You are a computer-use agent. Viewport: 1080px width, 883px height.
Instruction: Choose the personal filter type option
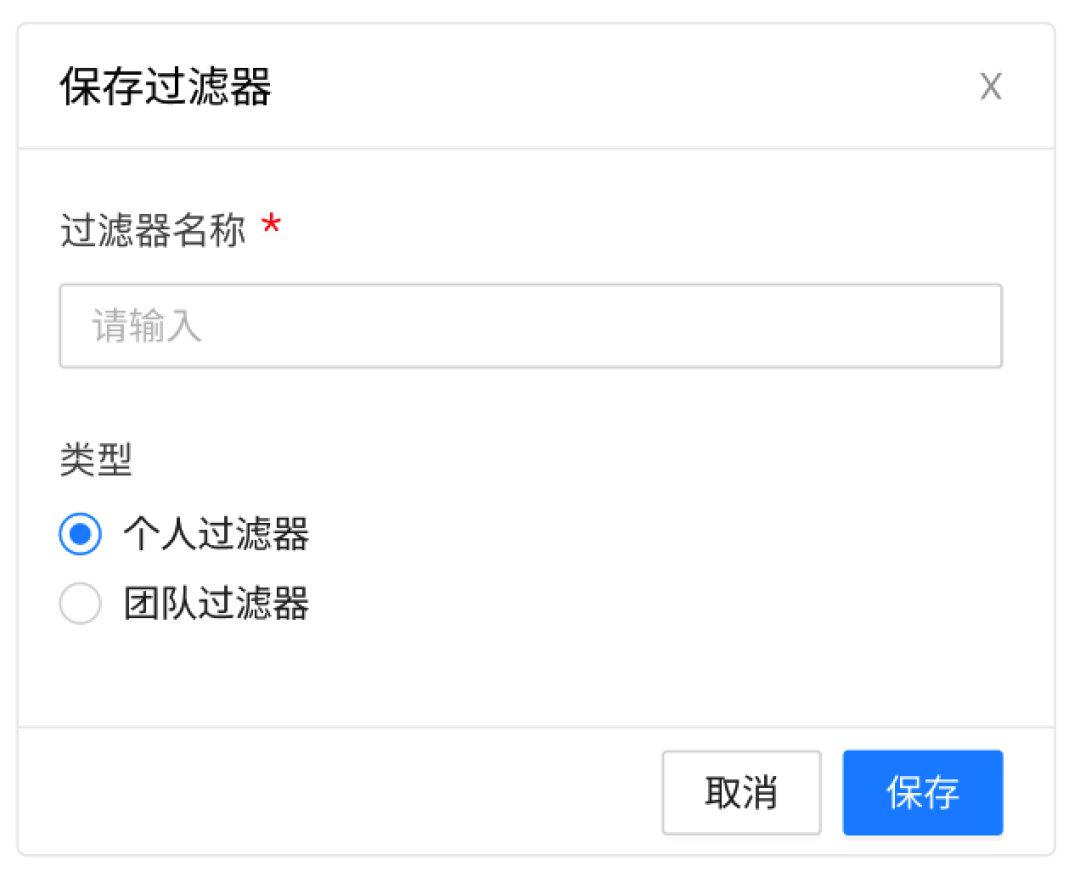[x=80, y=534]
